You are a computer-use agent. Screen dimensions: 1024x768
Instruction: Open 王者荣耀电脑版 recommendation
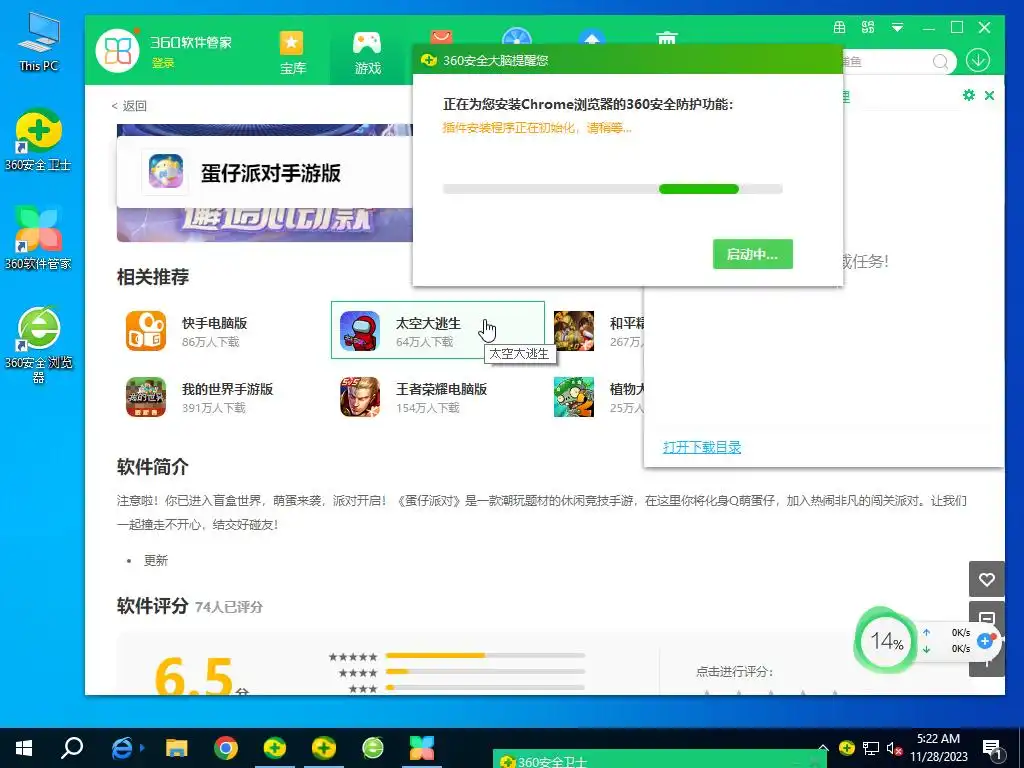click(438, 396)
